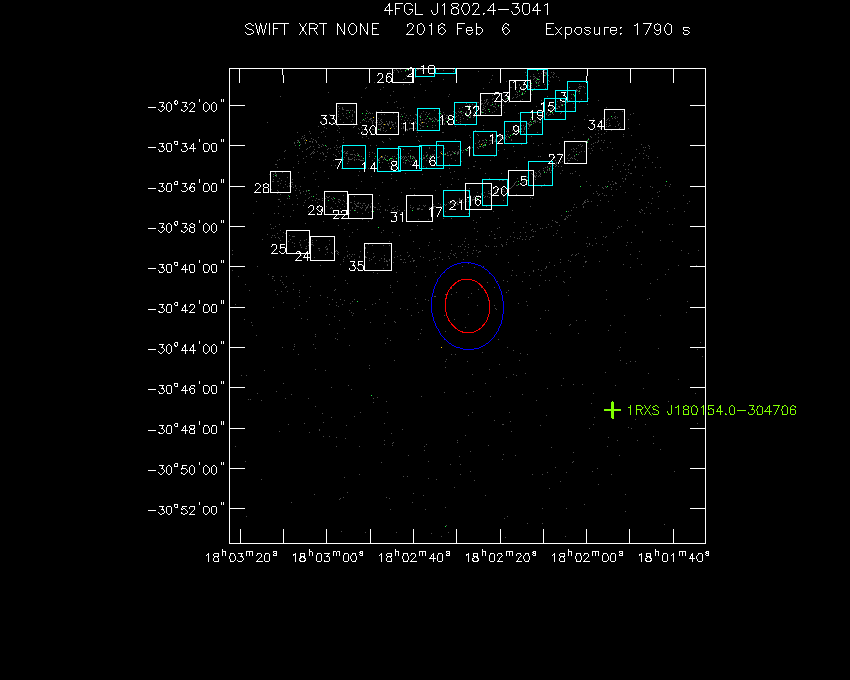Click the cyan source box labeled 17
The height and width of the screenshot is (680, 850).
click(456, 204)
